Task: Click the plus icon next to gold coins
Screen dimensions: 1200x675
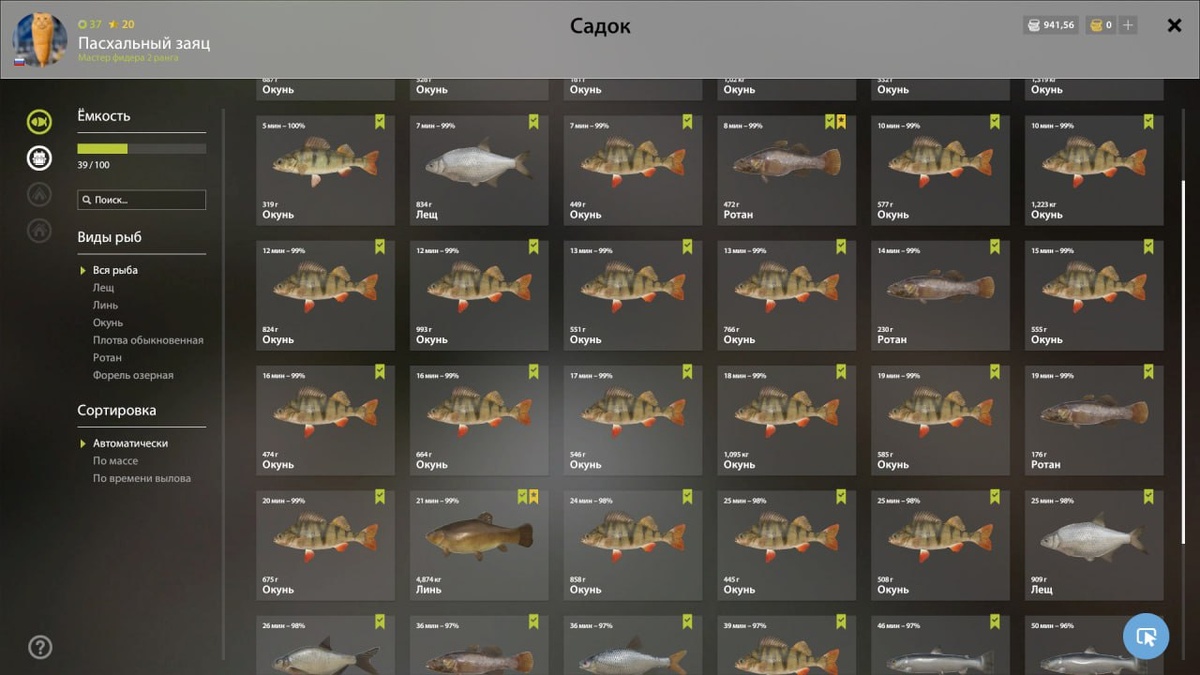Action: [1128, 25]
